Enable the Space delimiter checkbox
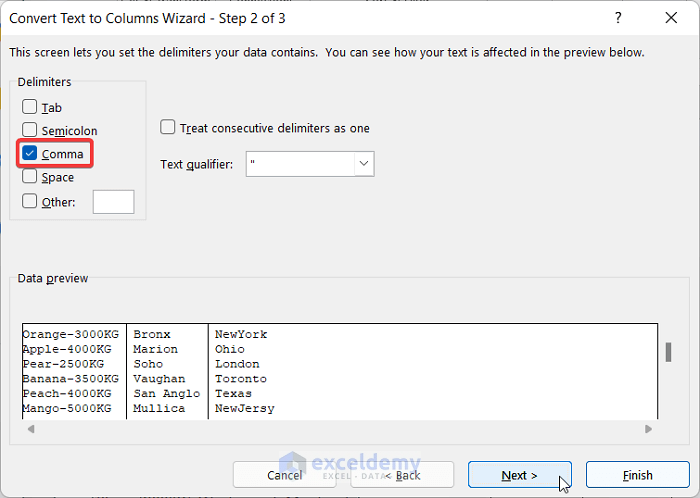700x498 pixels. 30,177
